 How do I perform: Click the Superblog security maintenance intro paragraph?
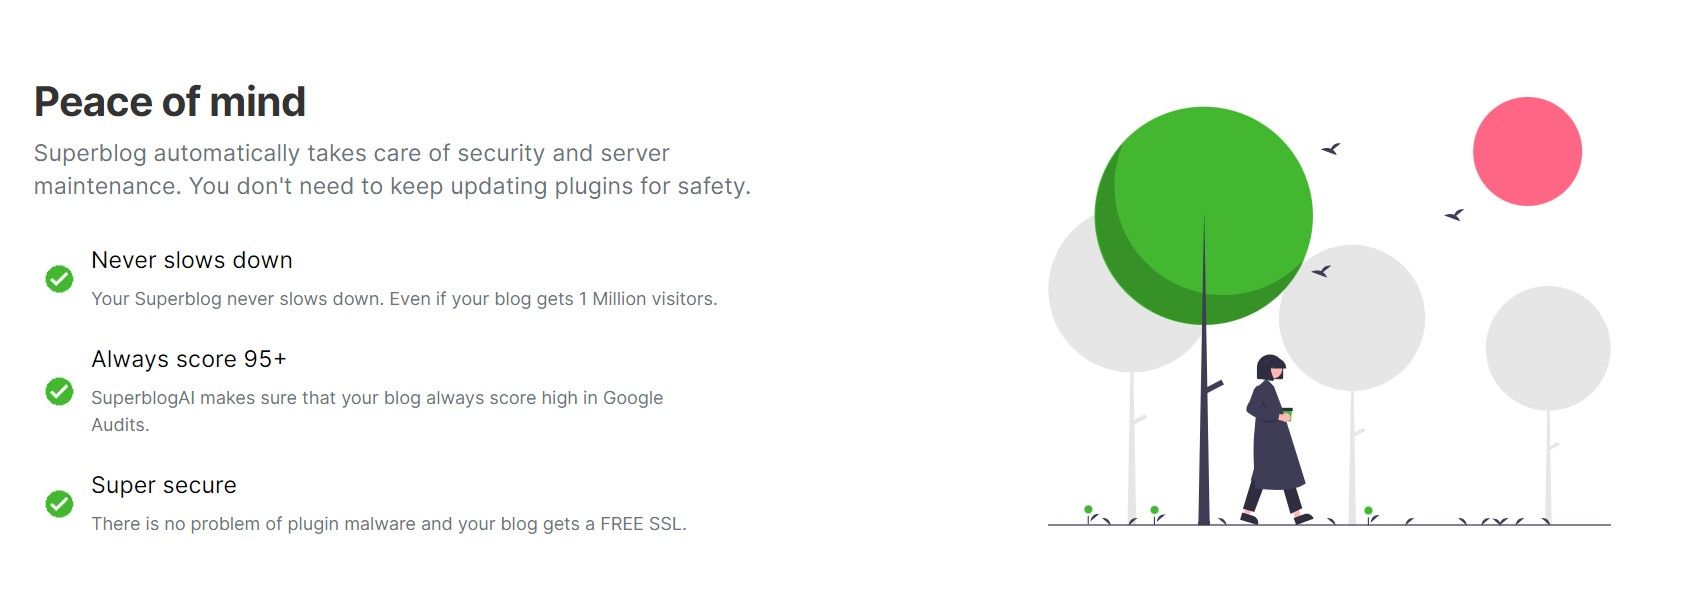click(392, 170)
